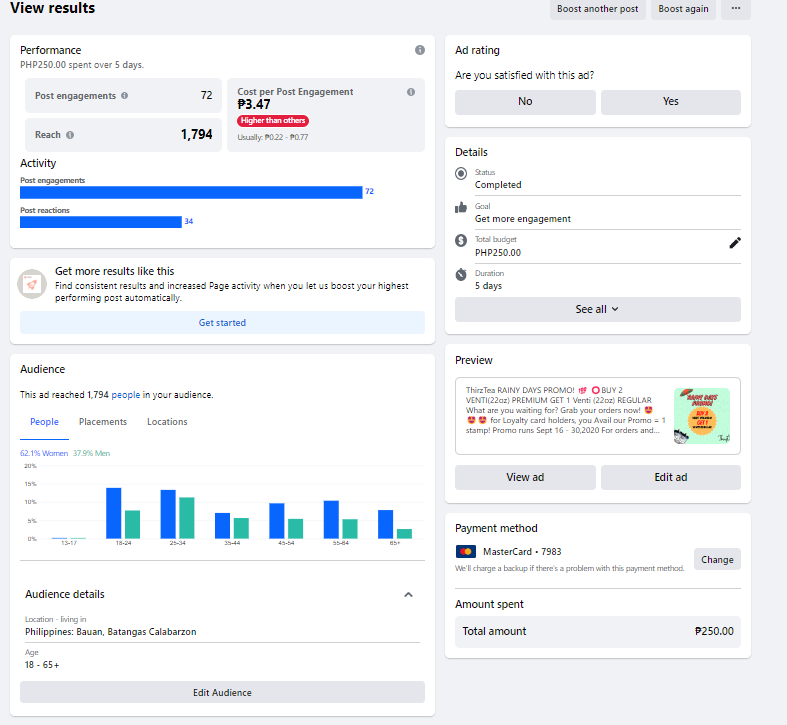
Task: Click the ThirzTea ad preview text
Action: [x=565, y=410]
